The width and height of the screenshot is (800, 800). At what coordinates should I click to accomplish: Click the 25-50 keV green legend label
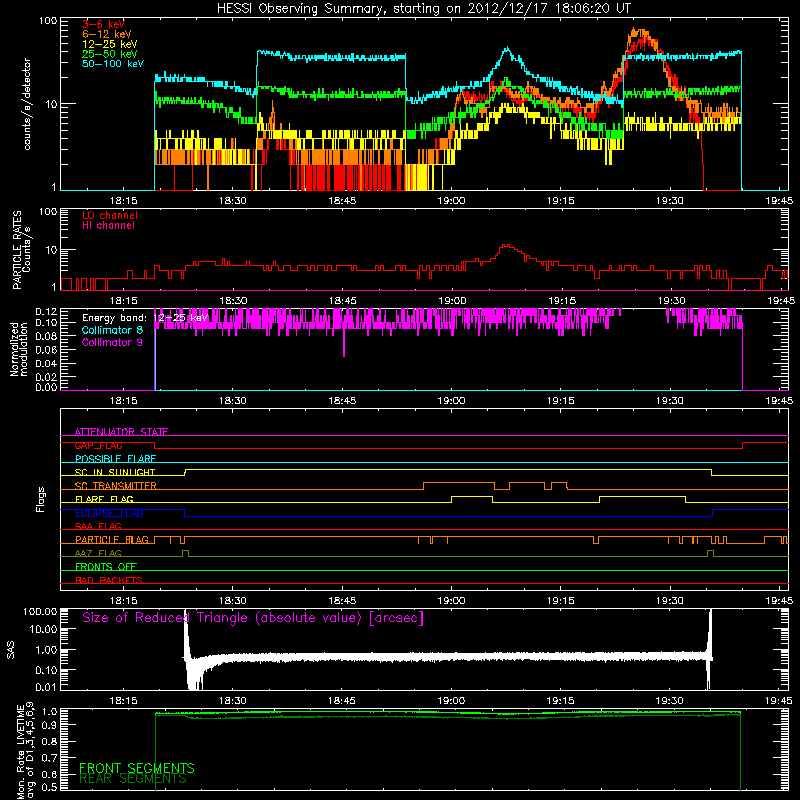(110, 54)
